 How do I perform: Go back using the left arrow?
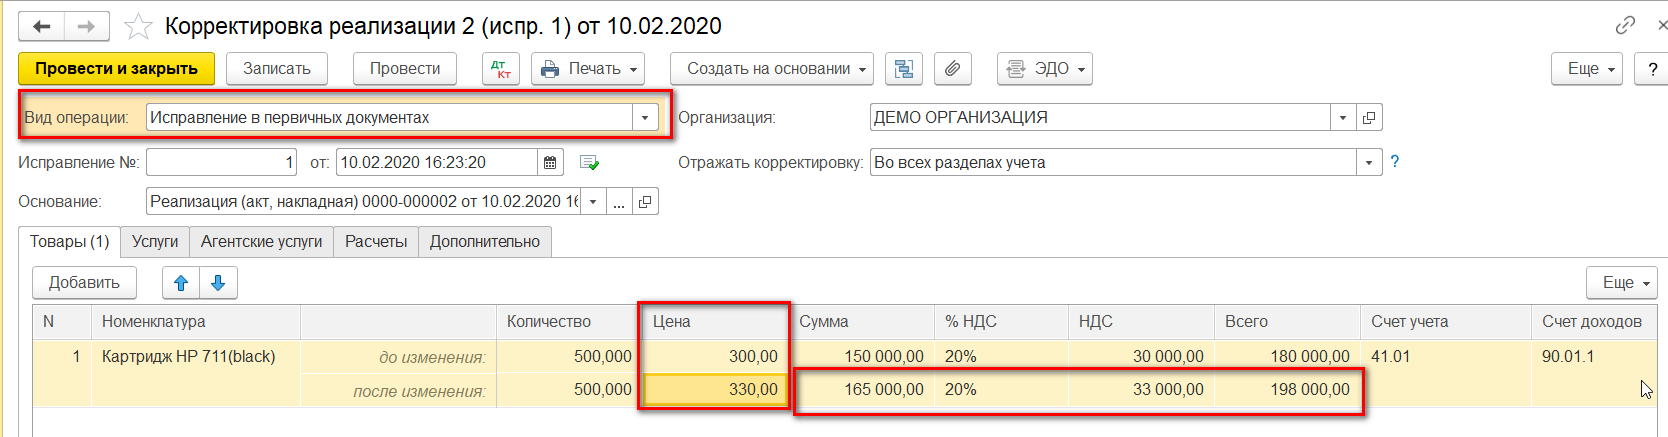coord(42,26)
